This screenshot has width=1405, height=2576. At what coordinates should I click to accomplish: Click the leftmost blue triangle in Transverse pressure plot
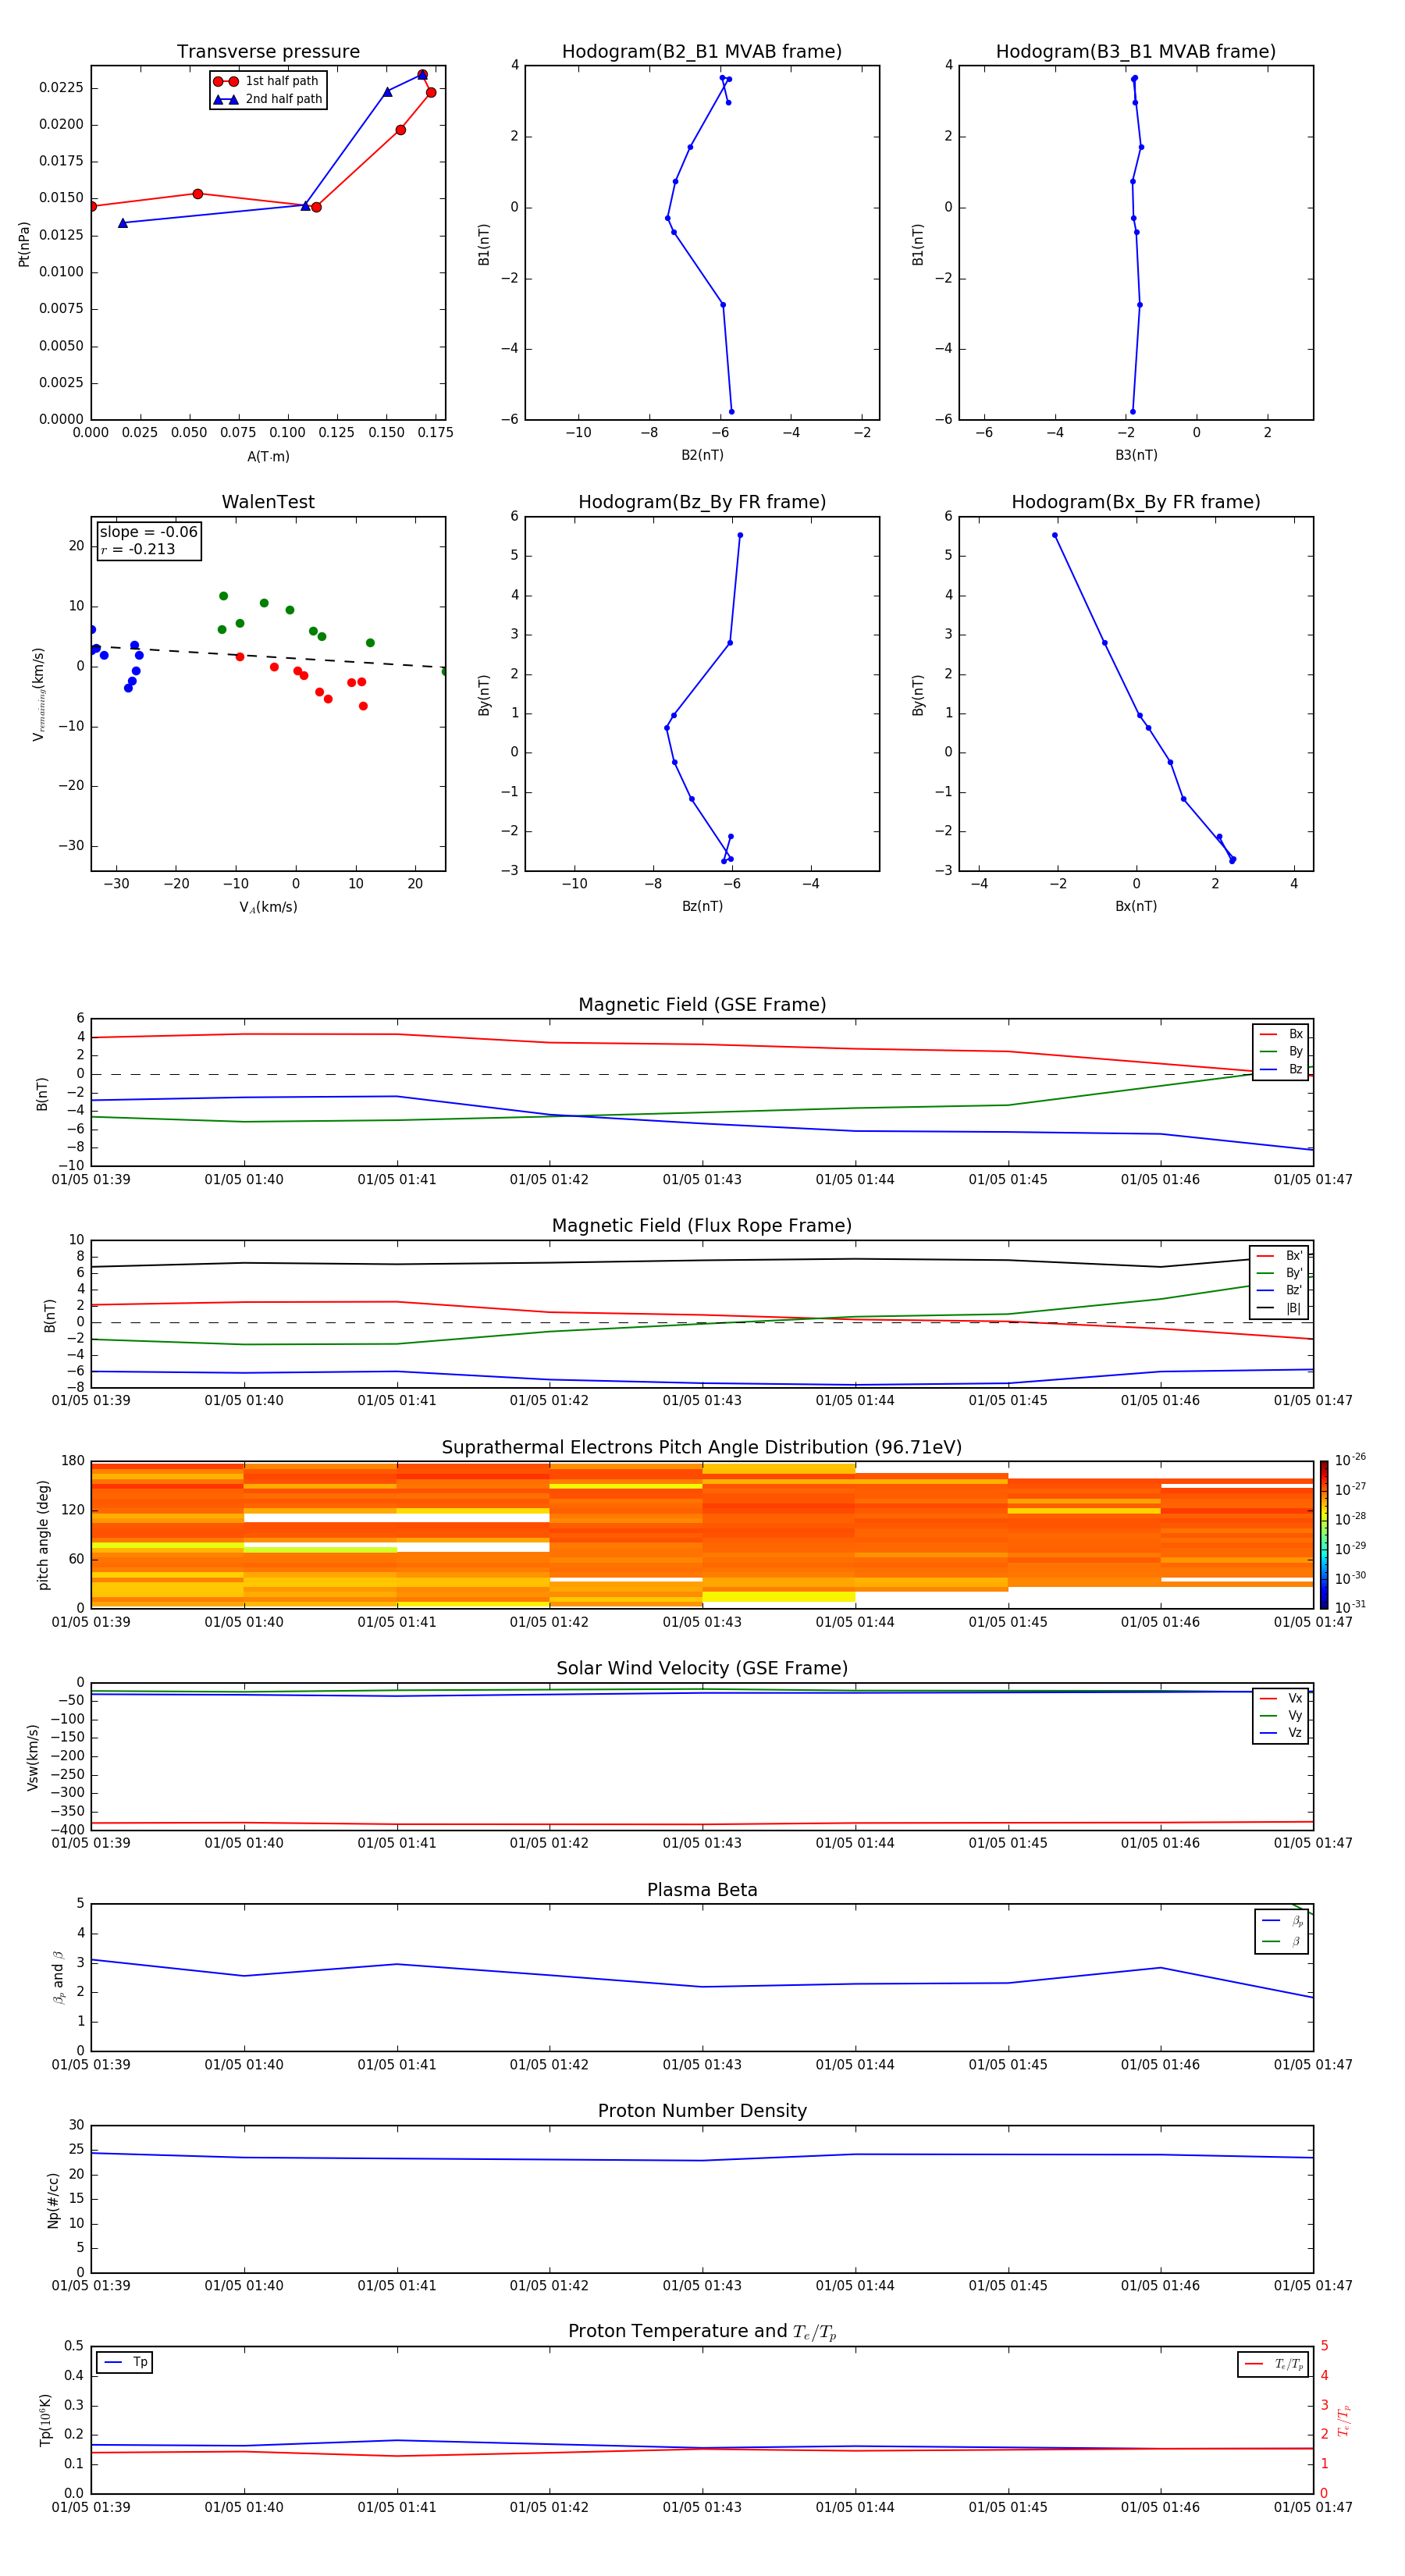click(x=123, y=223)
